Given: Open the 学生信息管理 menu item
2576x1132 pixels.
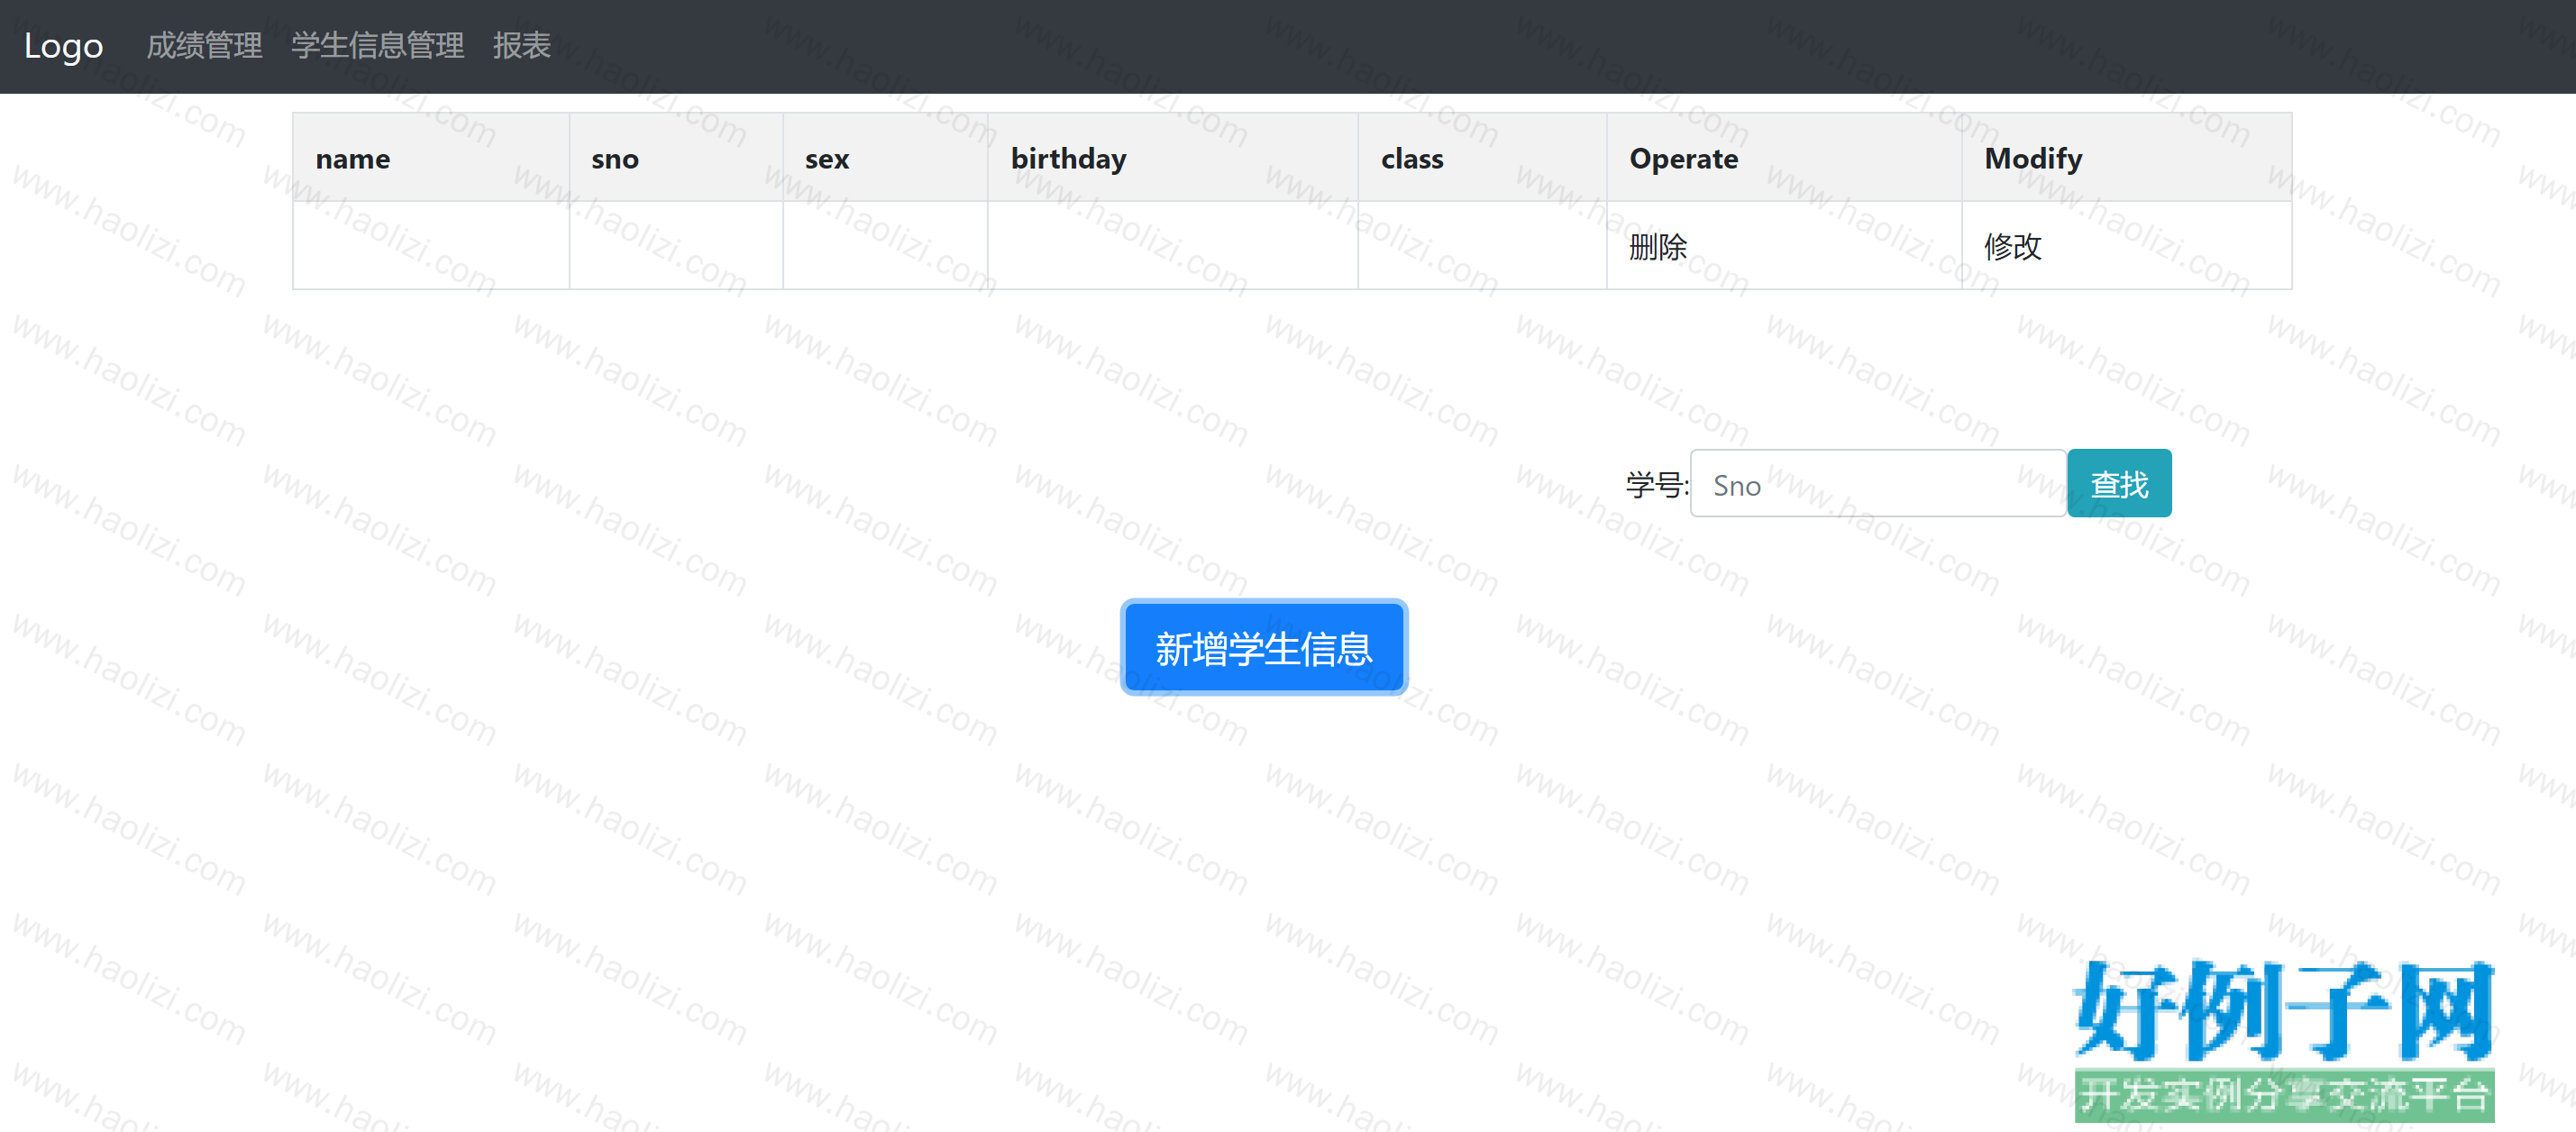Looking at the screenshot, I should (377, 46).
